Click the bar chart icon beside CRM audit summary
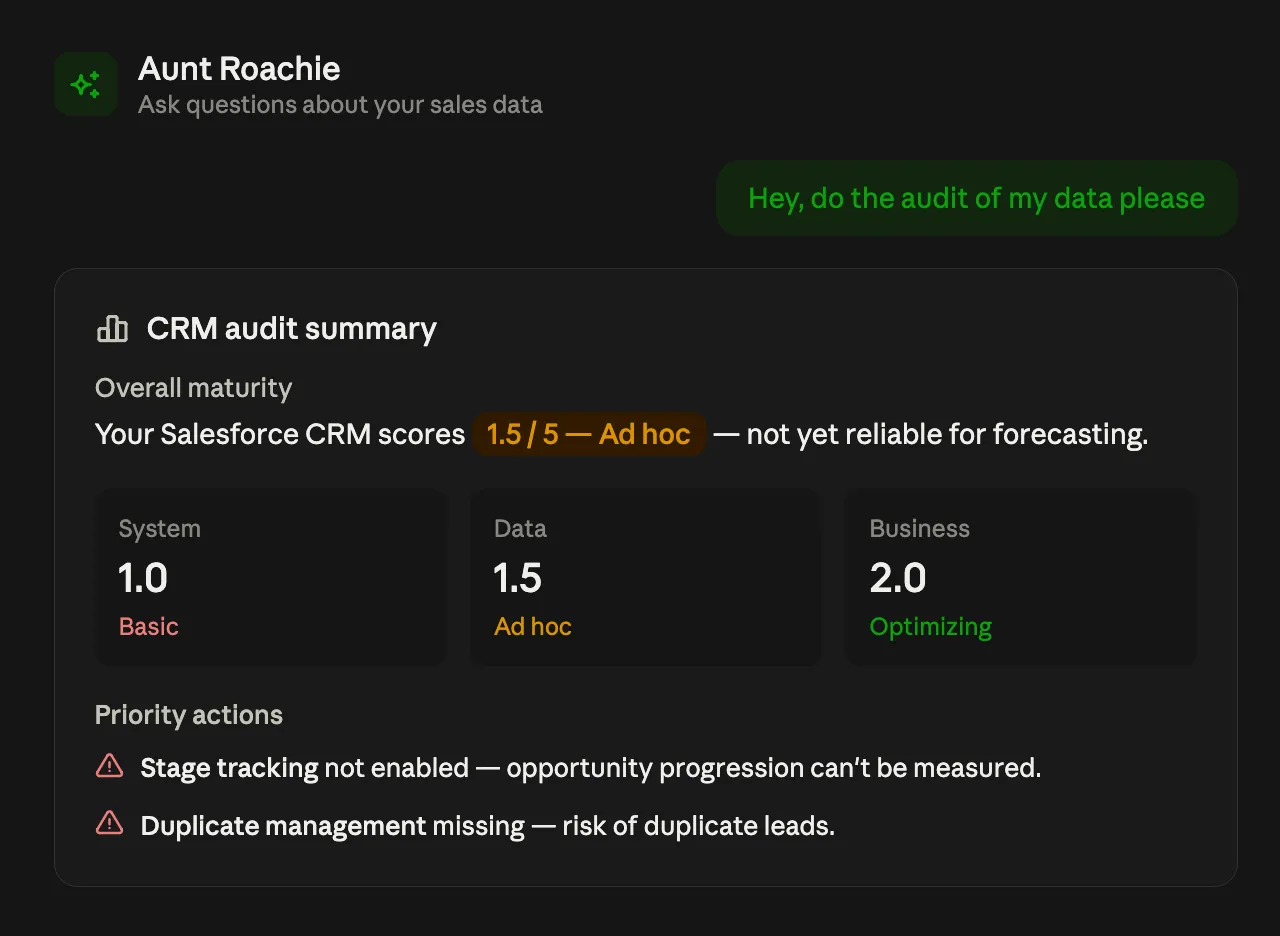Screen dimensions: 1280x936 click(112, 329)
